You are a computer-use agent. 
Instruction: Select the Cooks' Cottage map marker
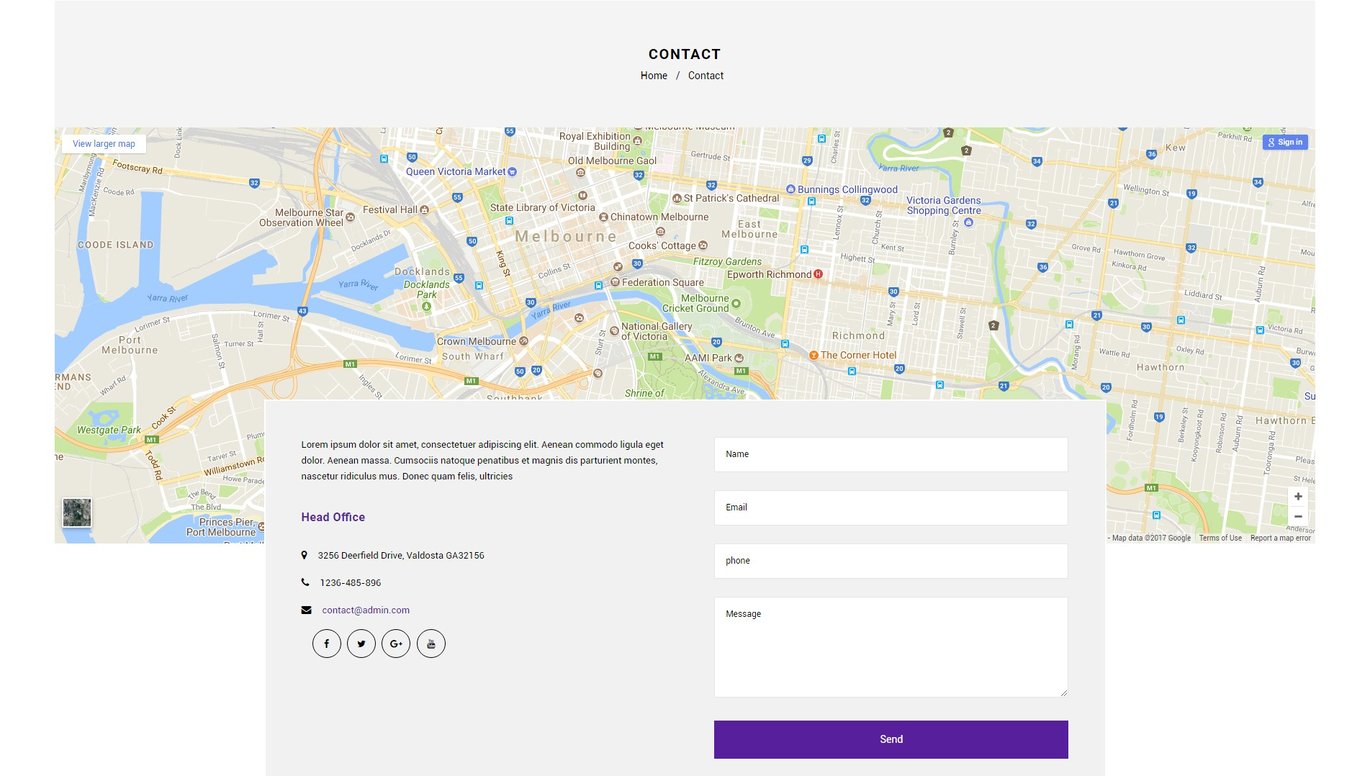pyautogui.click(x=702, y=245)
